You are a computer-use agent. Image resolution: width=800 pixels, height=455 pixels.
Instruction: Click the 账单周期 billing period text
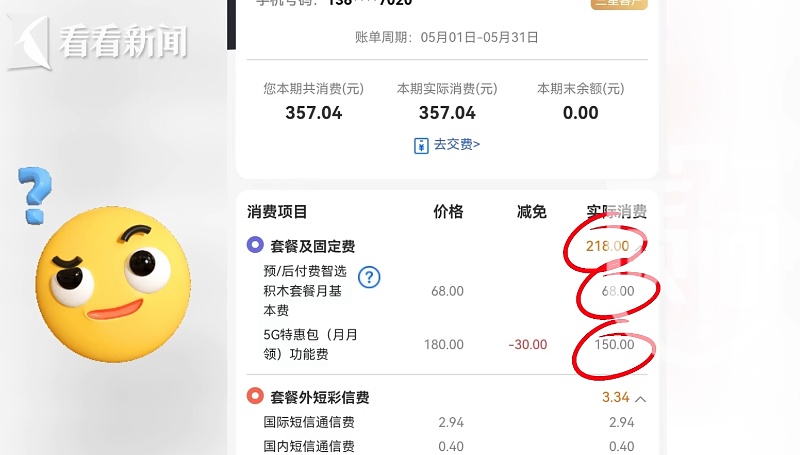446,38
